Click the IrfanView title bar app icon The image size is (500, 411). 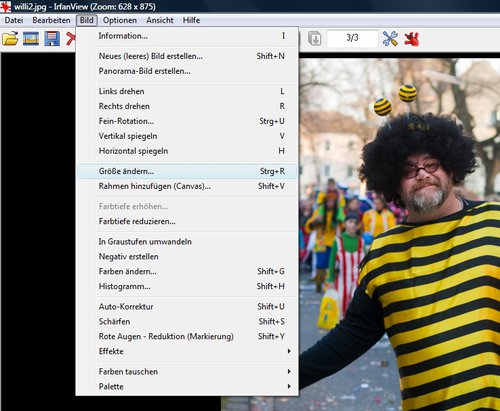click(x=6, y=7)
